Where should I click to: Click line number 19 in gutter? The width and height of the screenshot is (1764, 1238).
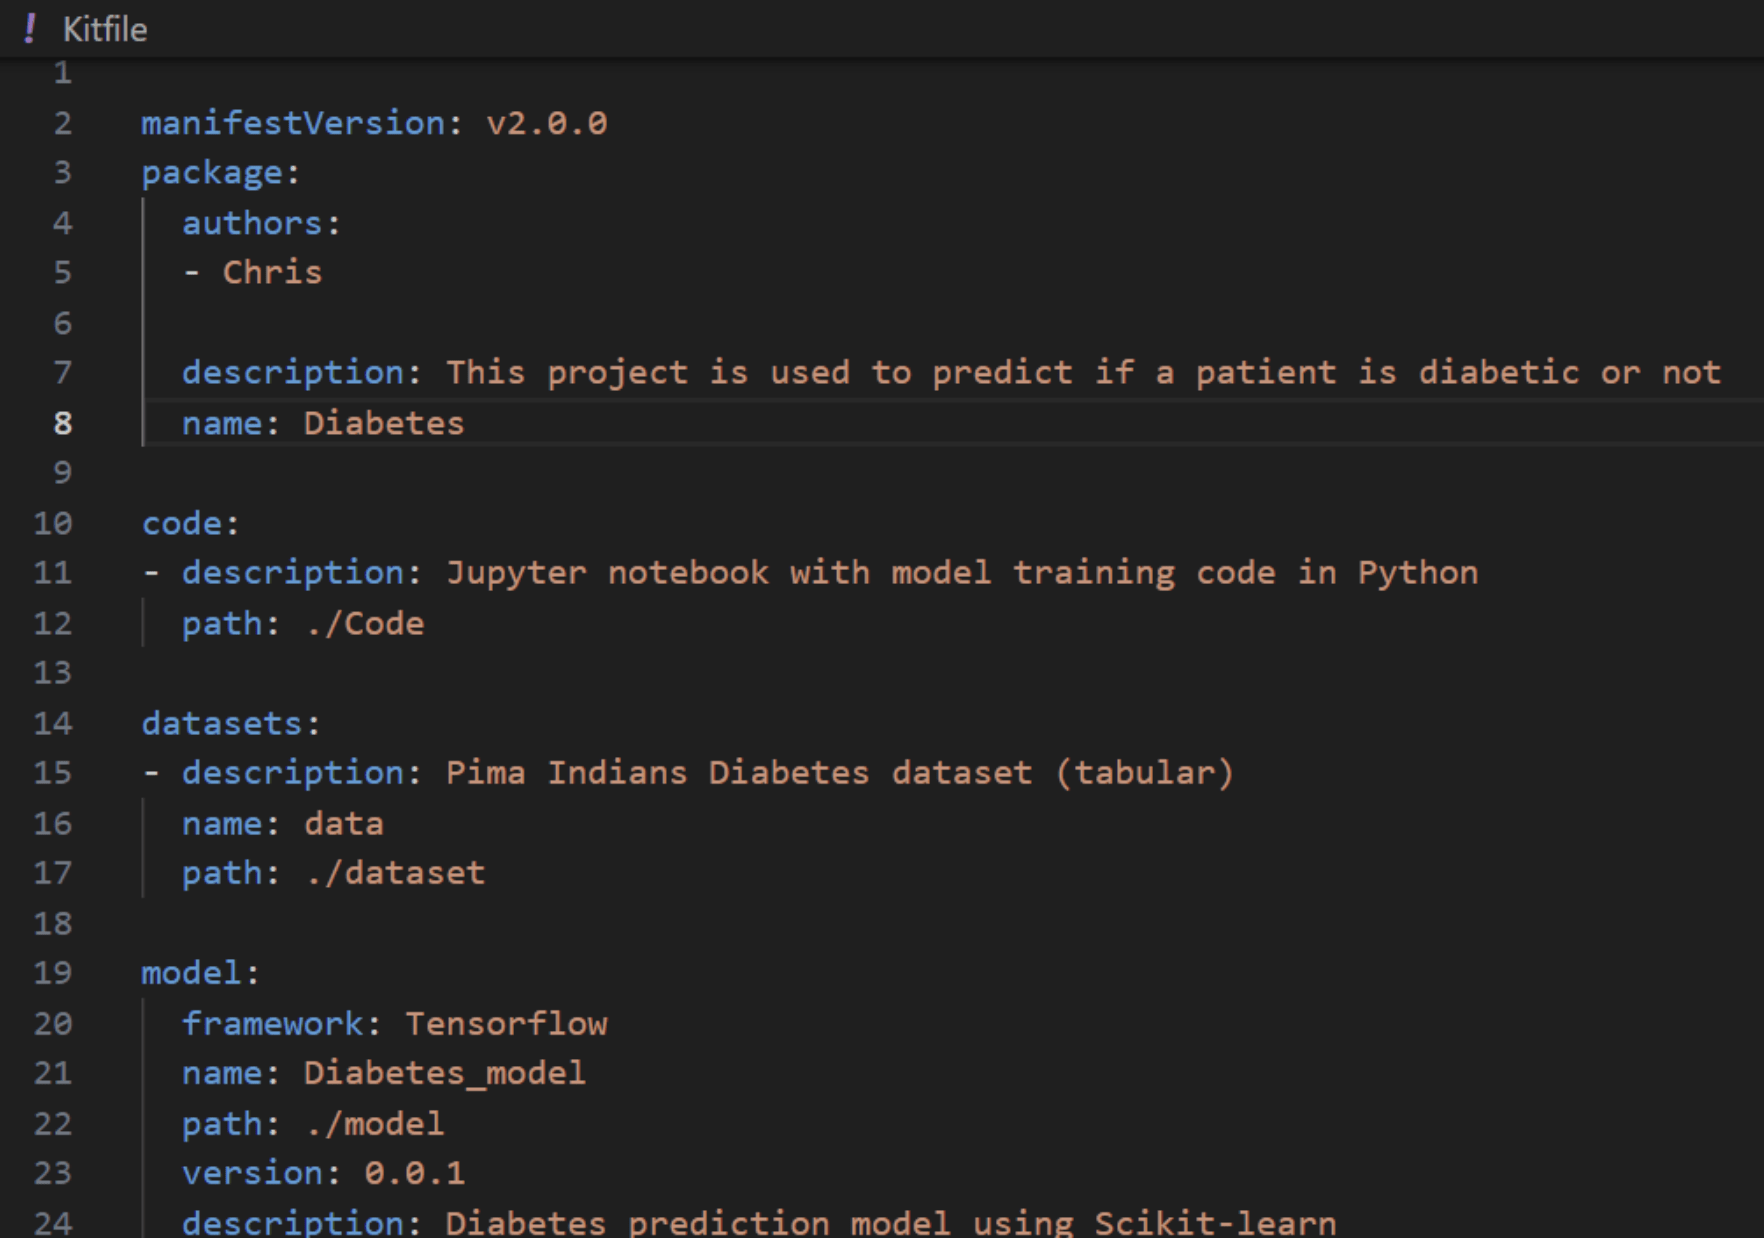pos(52,973)
